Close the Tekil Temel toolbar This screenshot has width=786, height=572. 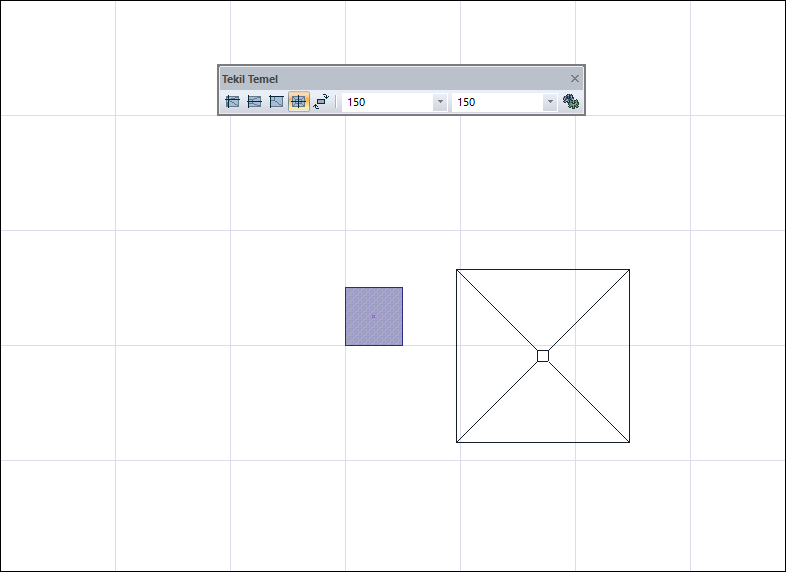coord(575,79)
